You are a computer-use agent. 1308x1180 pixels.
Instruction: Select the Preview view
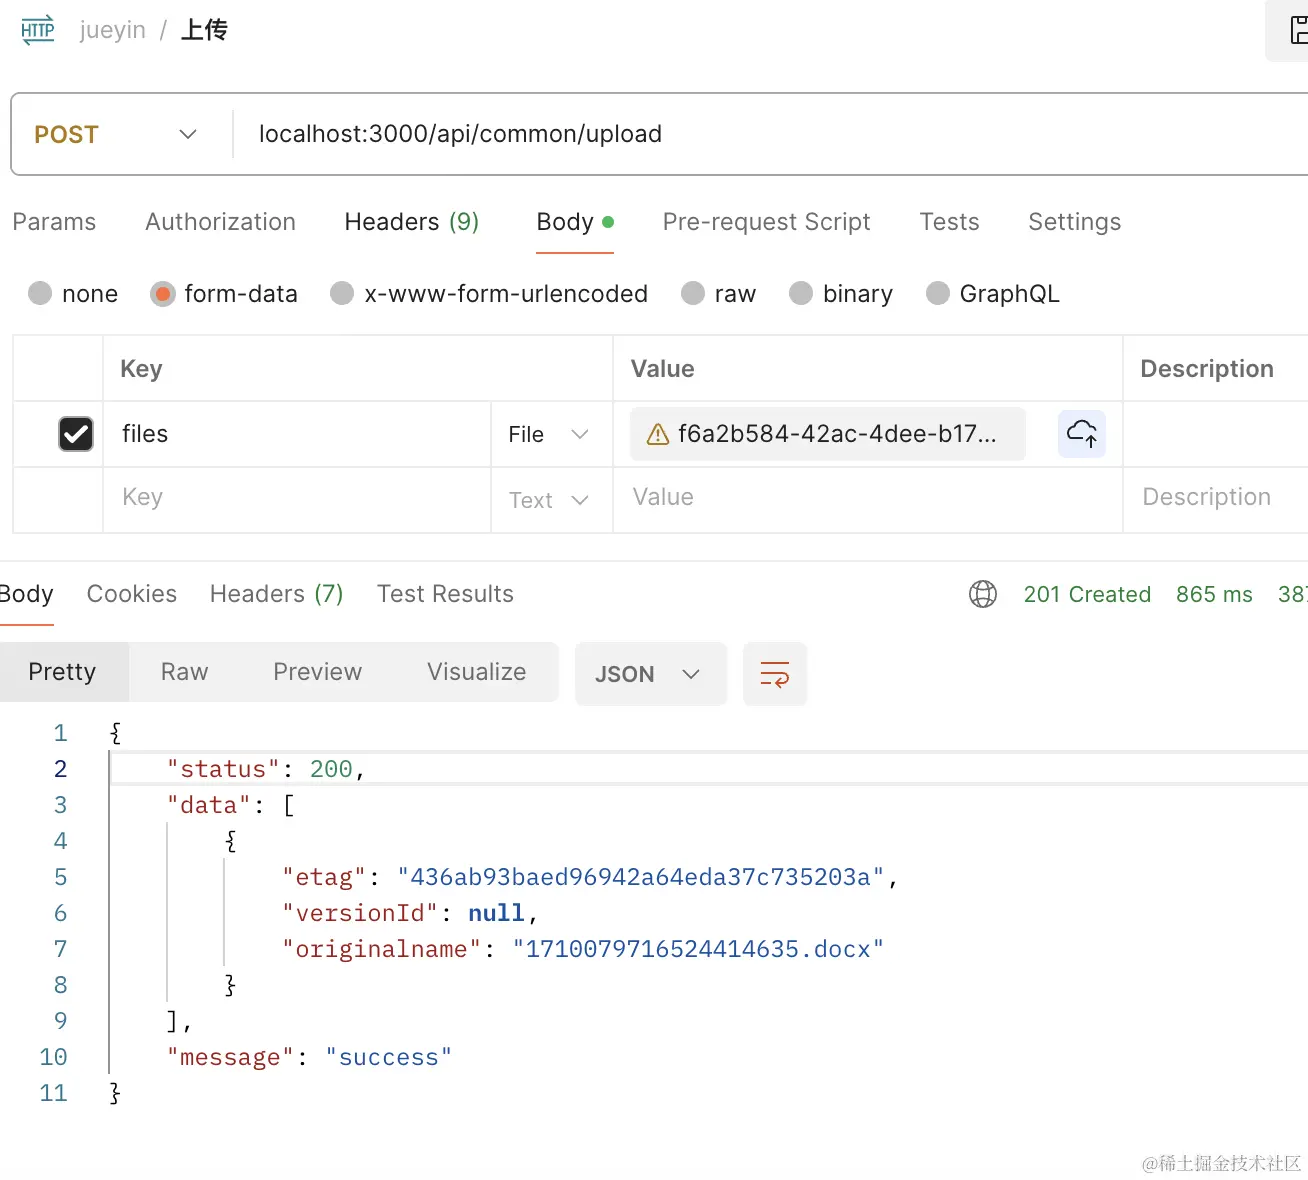pos(318,672)
